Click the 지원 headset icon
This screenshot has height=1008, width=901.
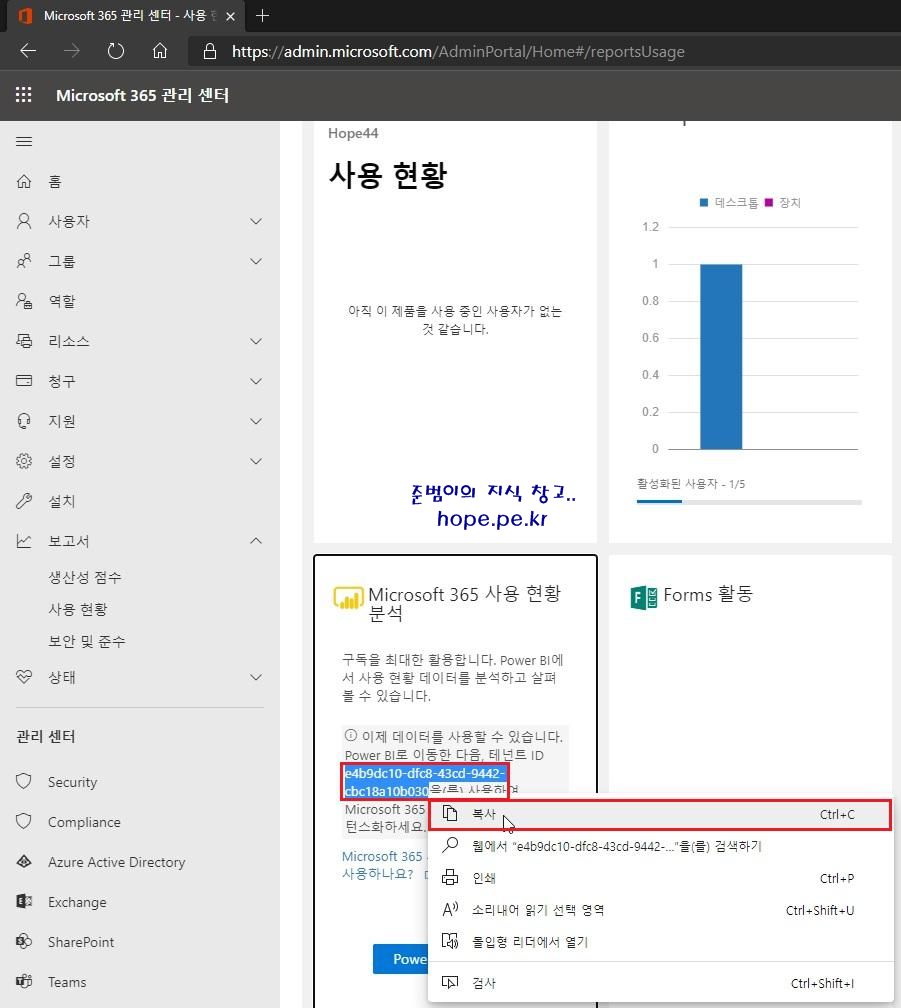click(24, 421)
